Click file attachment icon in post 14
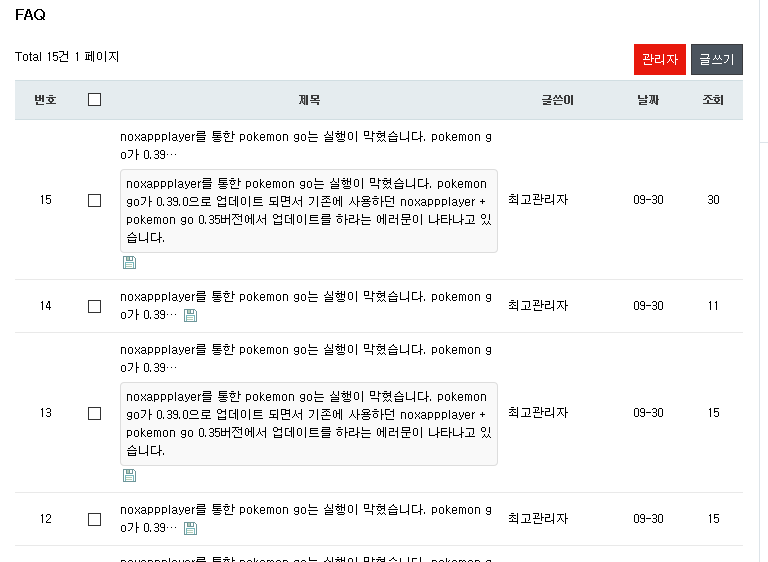 (x=191, y=316)
